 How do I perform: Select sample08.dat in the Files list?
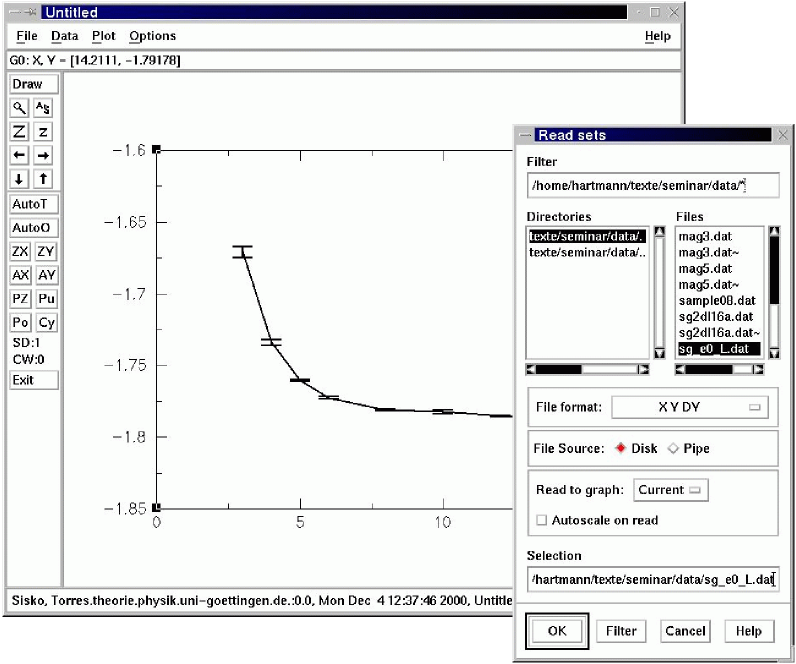point(716,300)
